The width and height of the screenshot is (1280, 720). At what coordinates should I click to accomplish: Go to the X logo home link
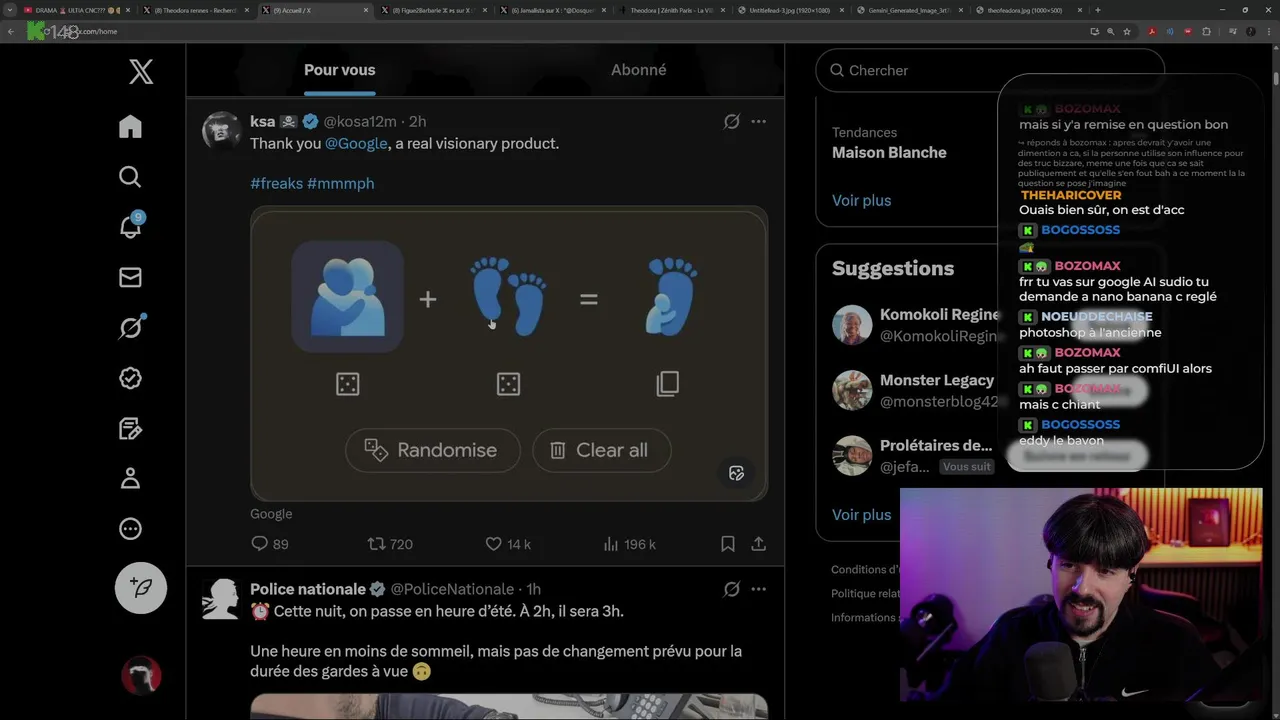pos(141,71)
